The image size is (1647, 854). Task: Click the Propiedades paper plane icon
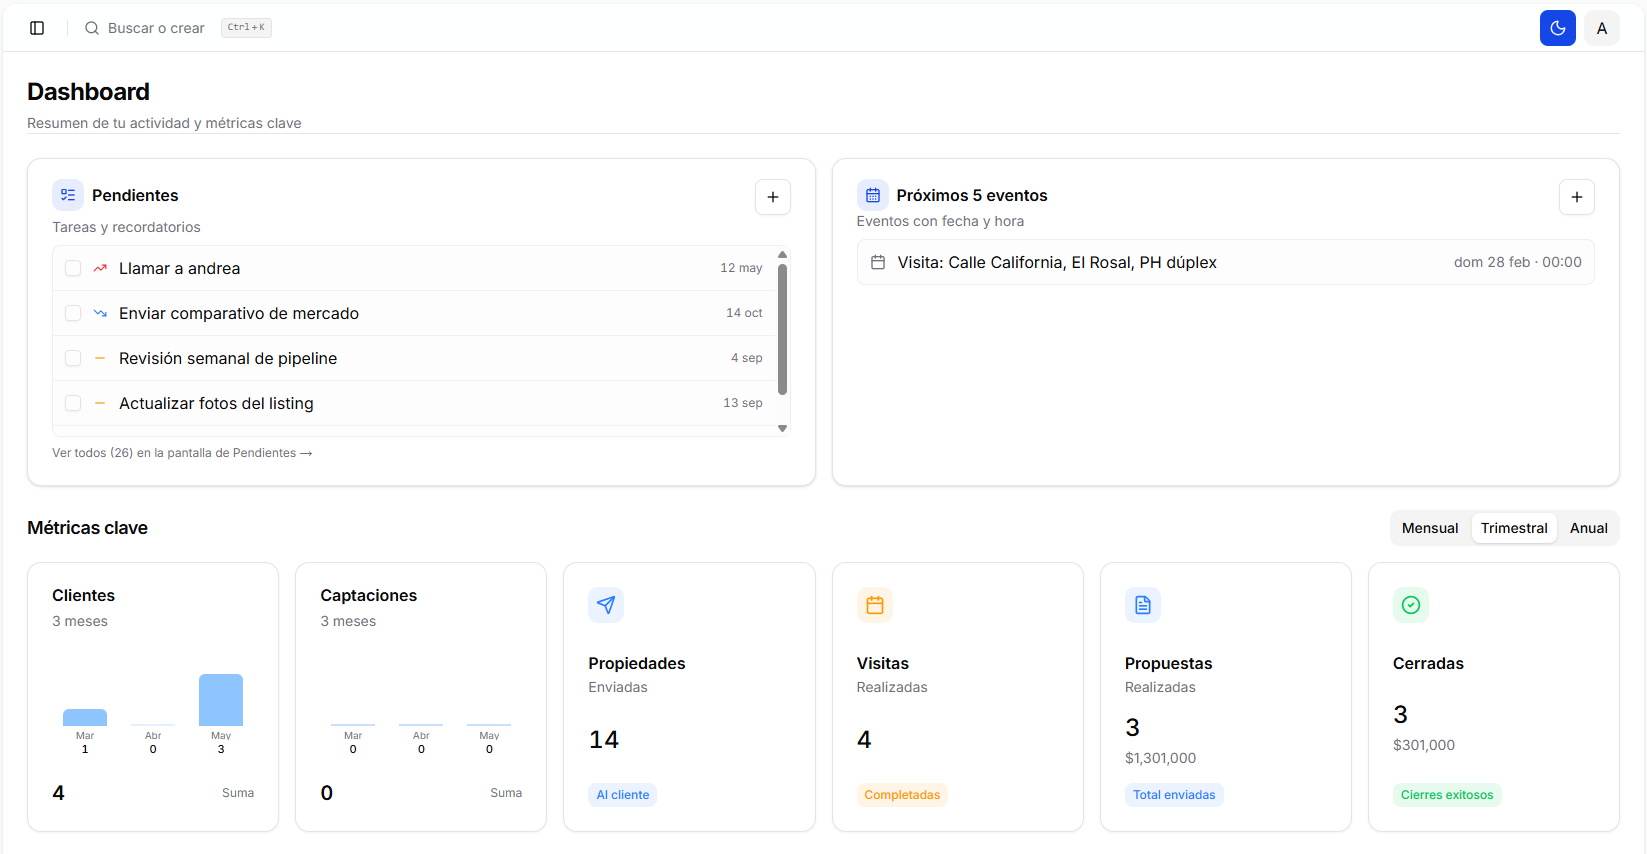606,605
